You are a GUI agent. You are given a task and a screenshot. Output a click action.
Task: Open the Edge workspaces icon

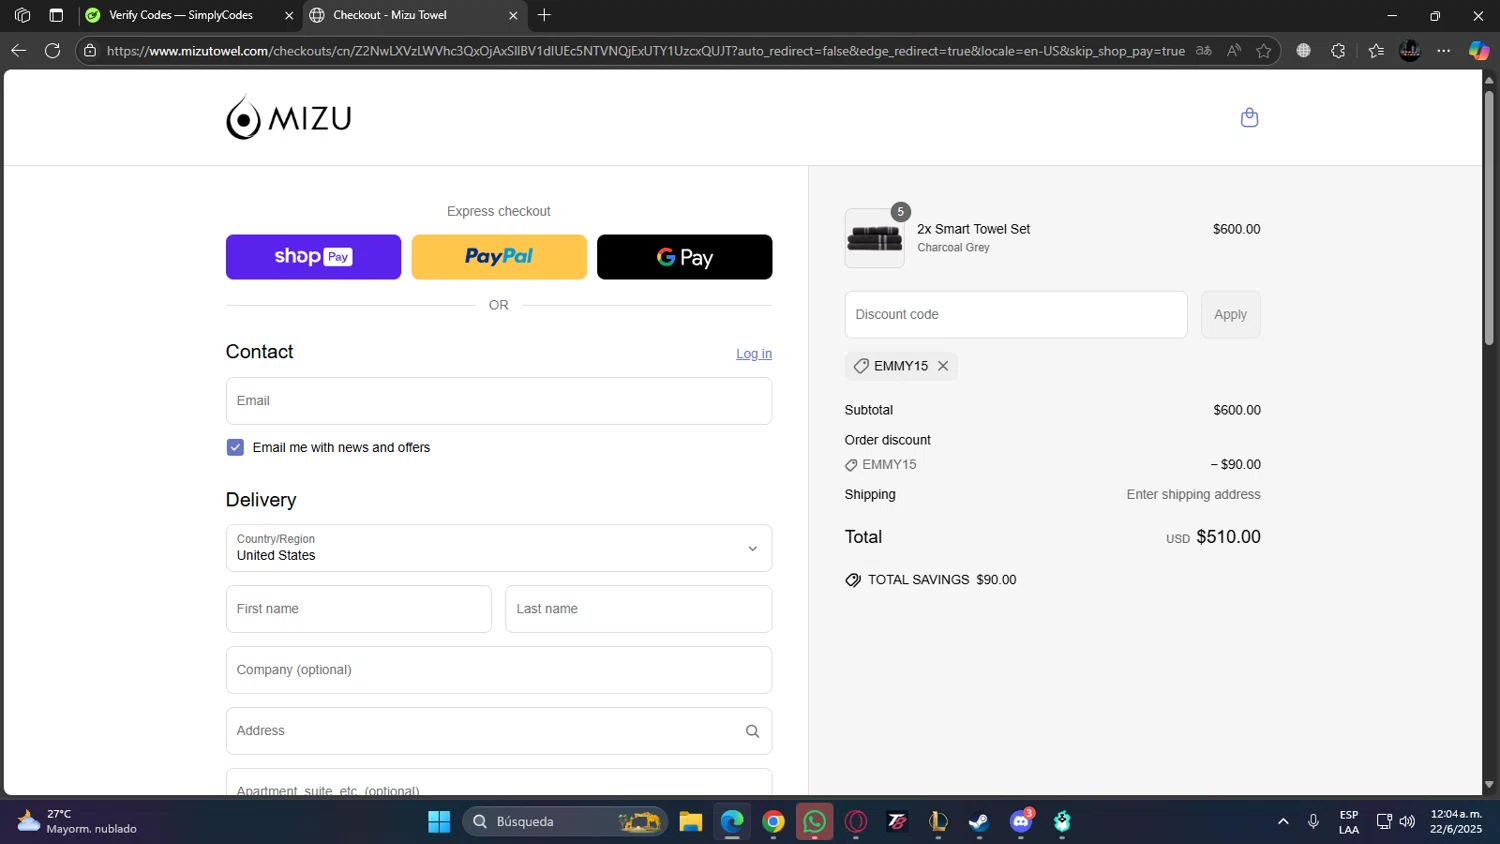click(22, 15)
